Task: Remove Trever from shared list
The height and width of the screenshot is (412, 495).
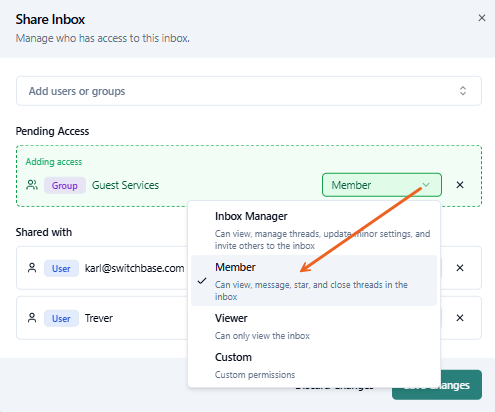Action: click(460, 318)
